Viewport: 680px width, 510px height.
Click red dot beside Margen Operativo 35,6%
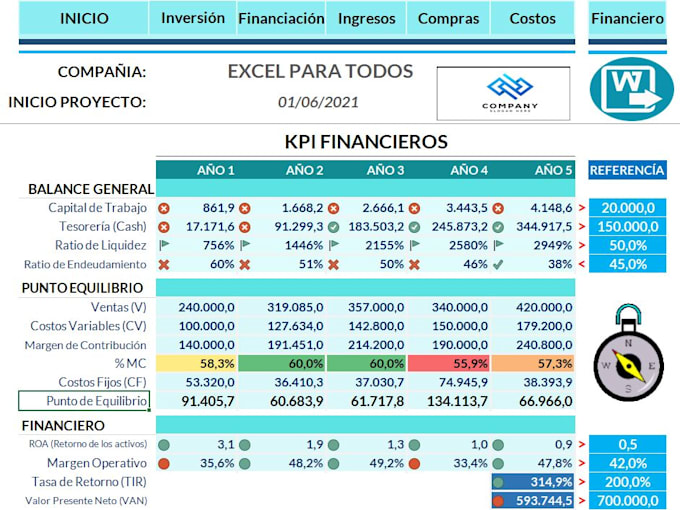164,464
